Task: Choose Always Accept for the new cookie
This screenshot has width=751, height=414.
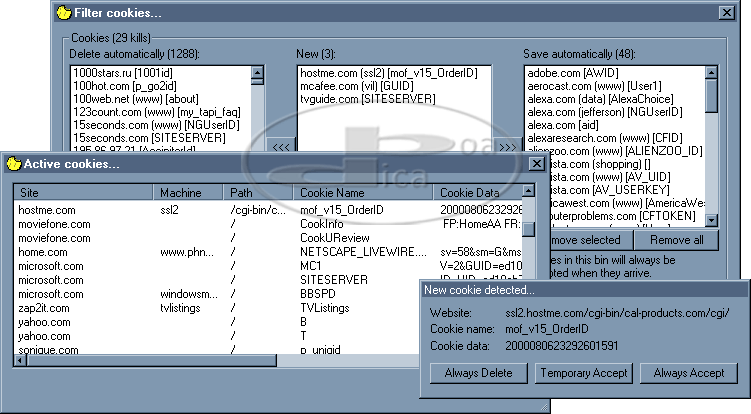Action: click(689, 373)
